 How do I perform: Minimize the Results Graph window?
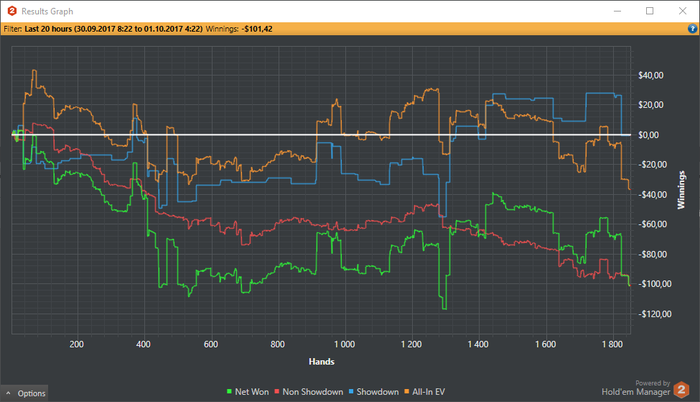617,11
